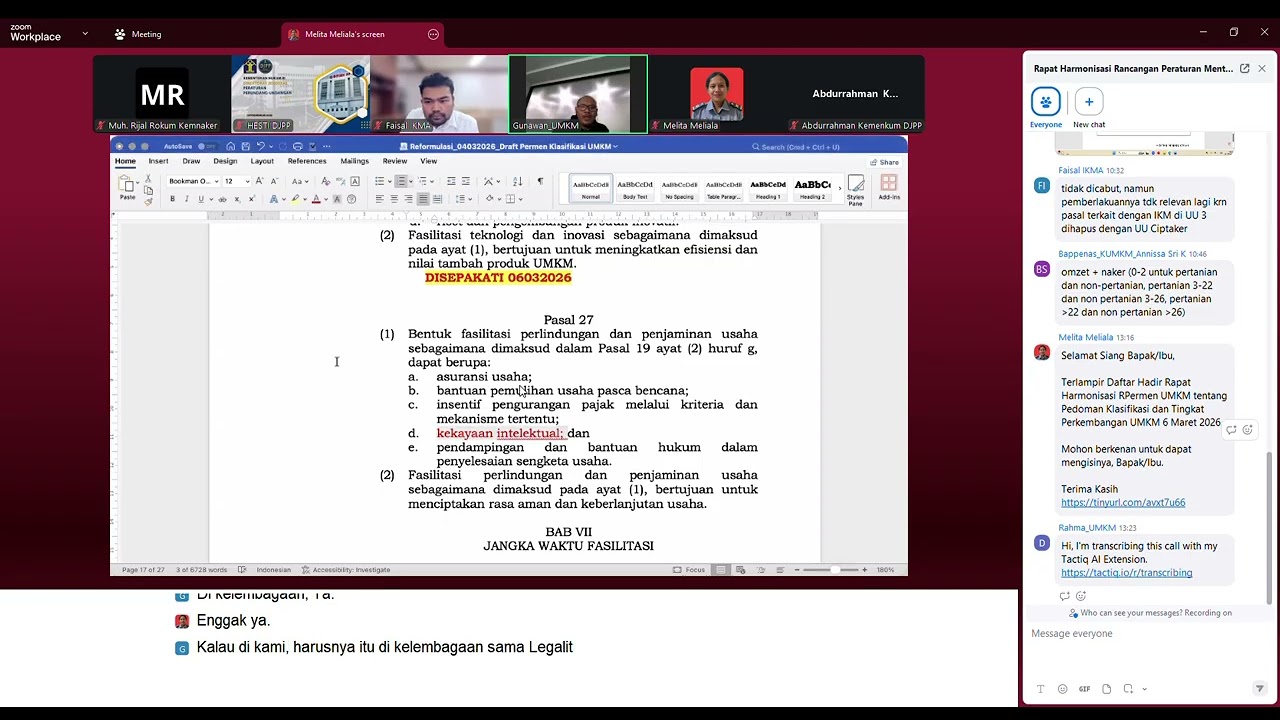The image size is (1280, 720).
Task: Click the zoom in plus in status bar
Action: tap(865, 570)
